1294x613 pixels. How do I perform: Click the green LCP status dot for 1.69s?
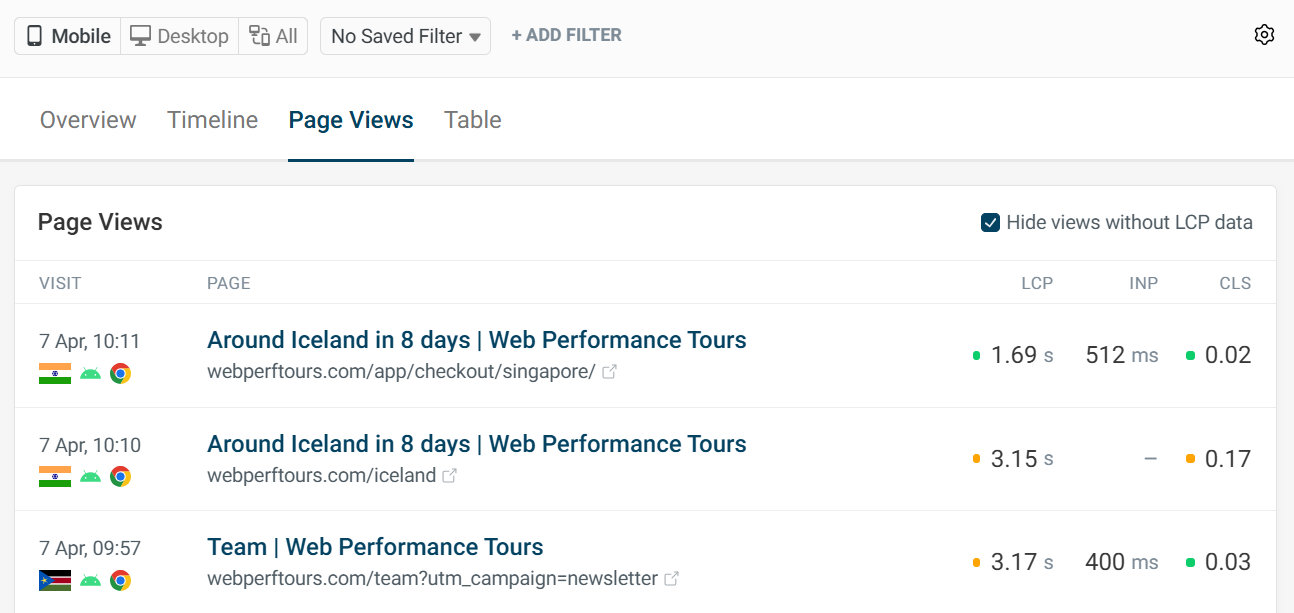click(x=976, y=353)
